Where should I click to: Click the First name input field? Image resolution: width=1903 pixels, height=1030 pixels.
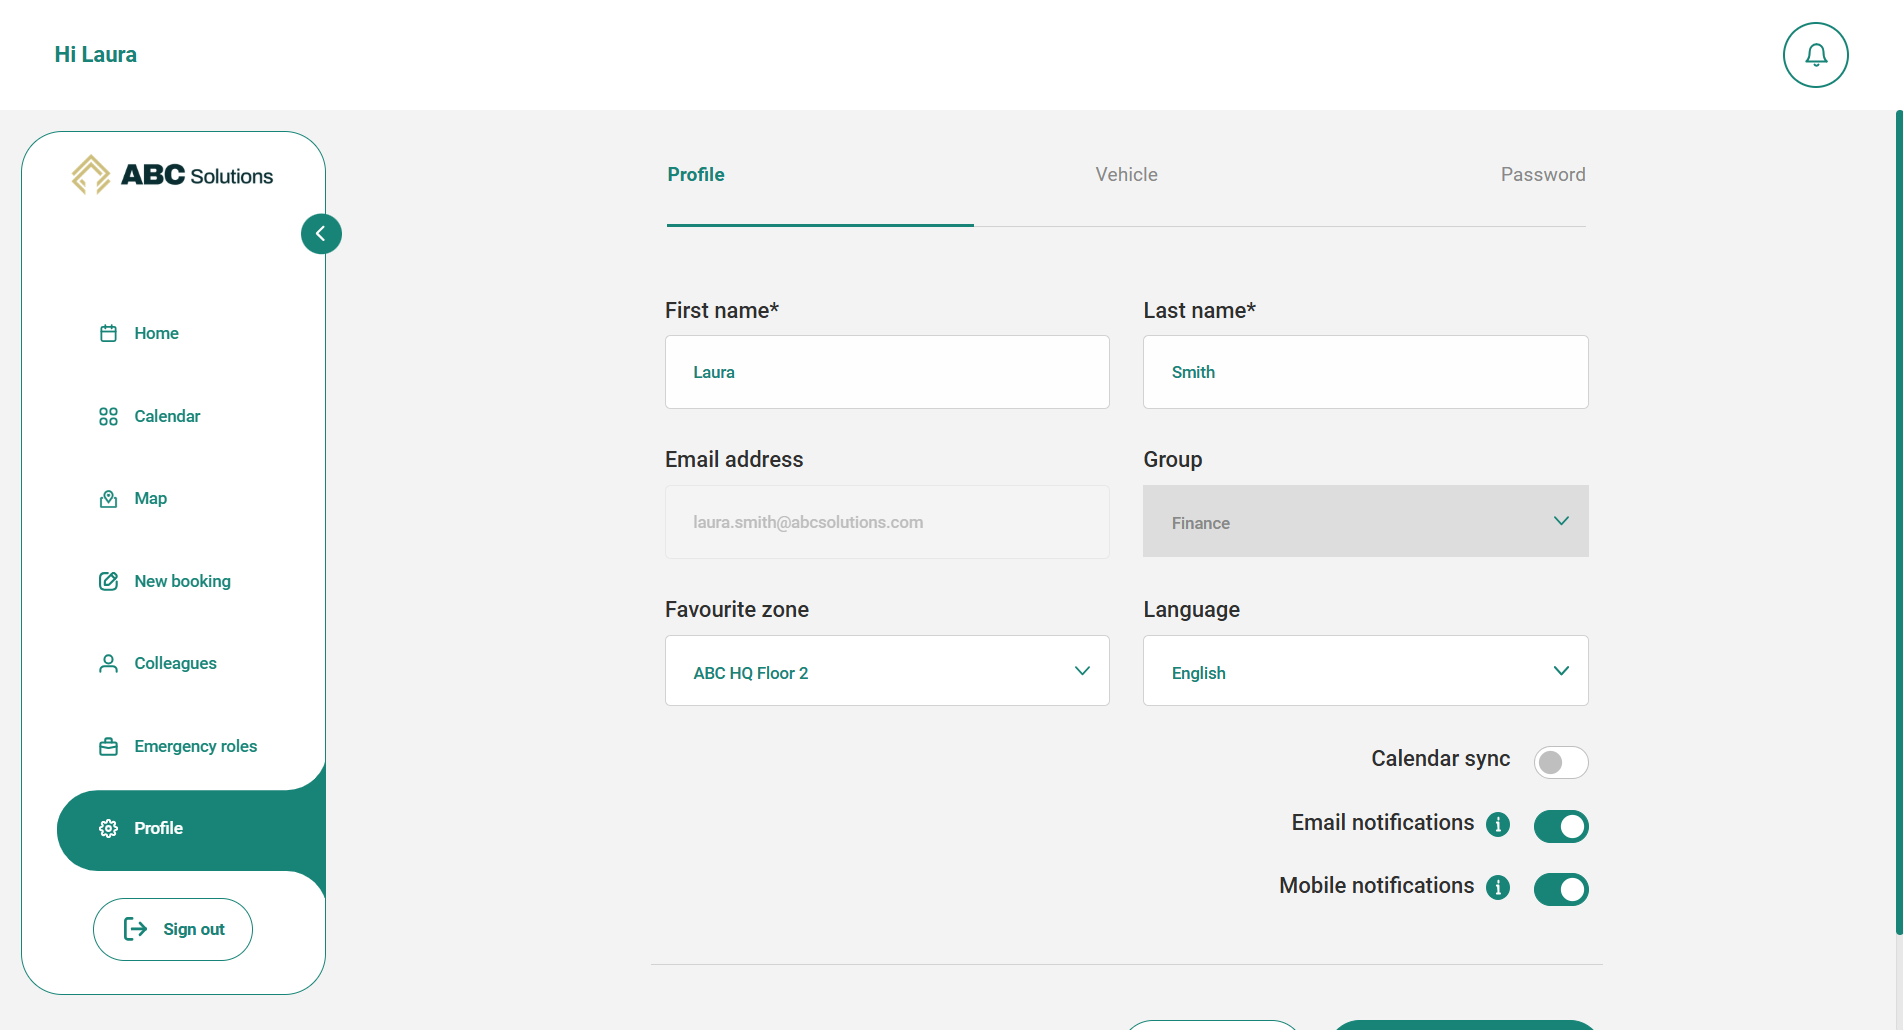click(887, 372)
